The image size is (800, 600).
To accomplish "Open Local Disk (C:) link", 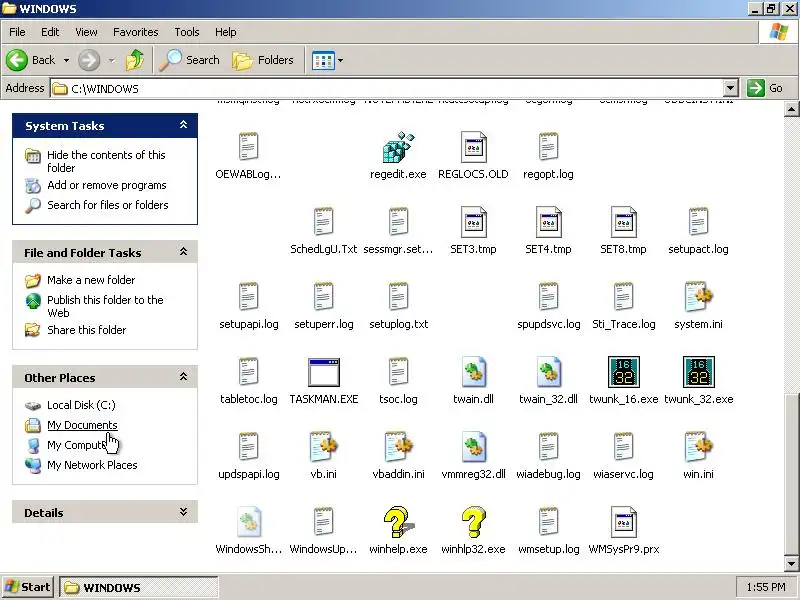I will point(81,405).
